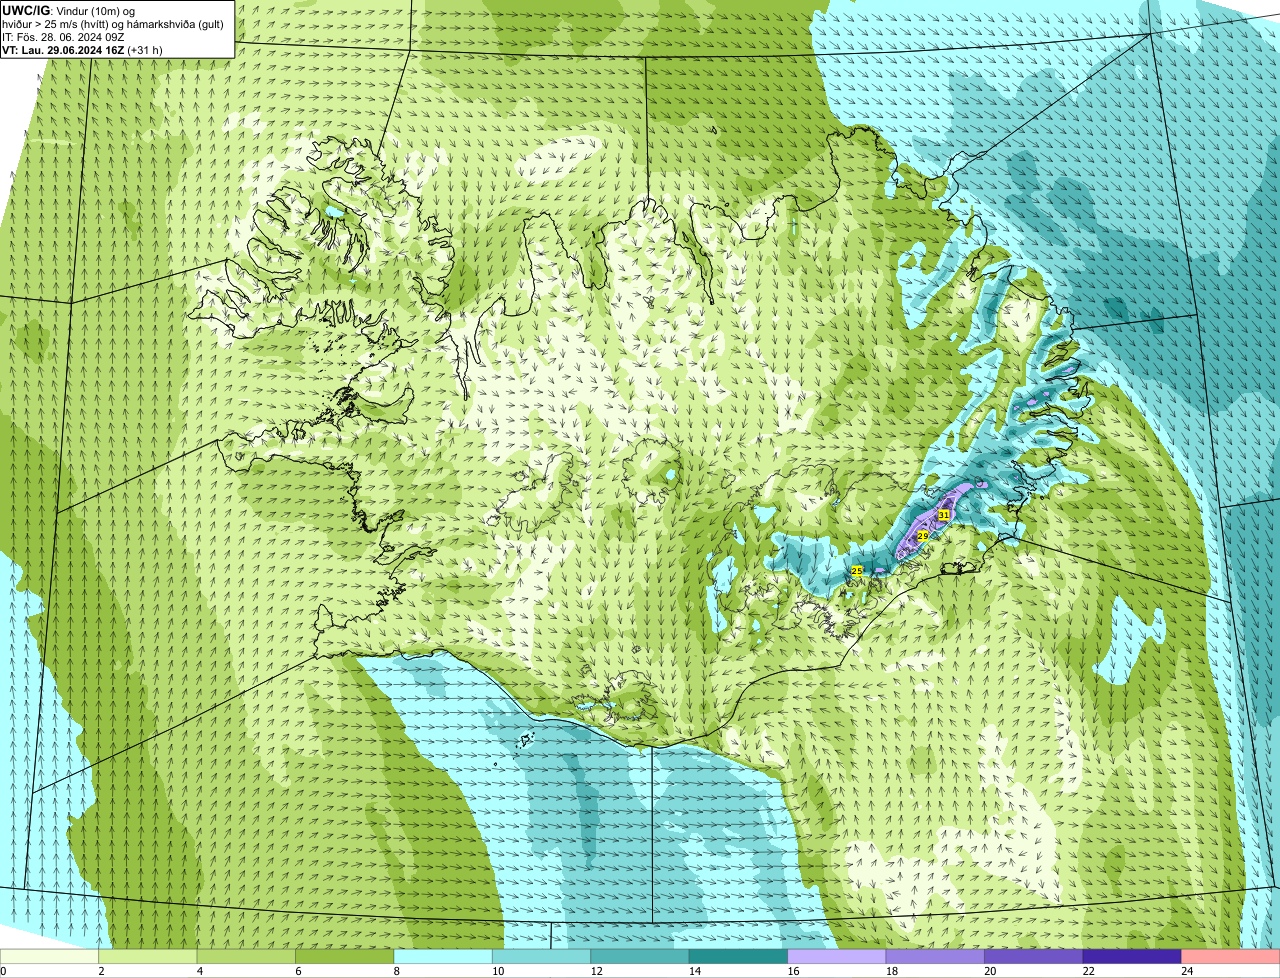This screenshot has width=1280, height=978.
Task: Click the 'IT: Fös. 28. 06. 2024 09Z' line
Action: pyautogui.click(x=63, y=37)
